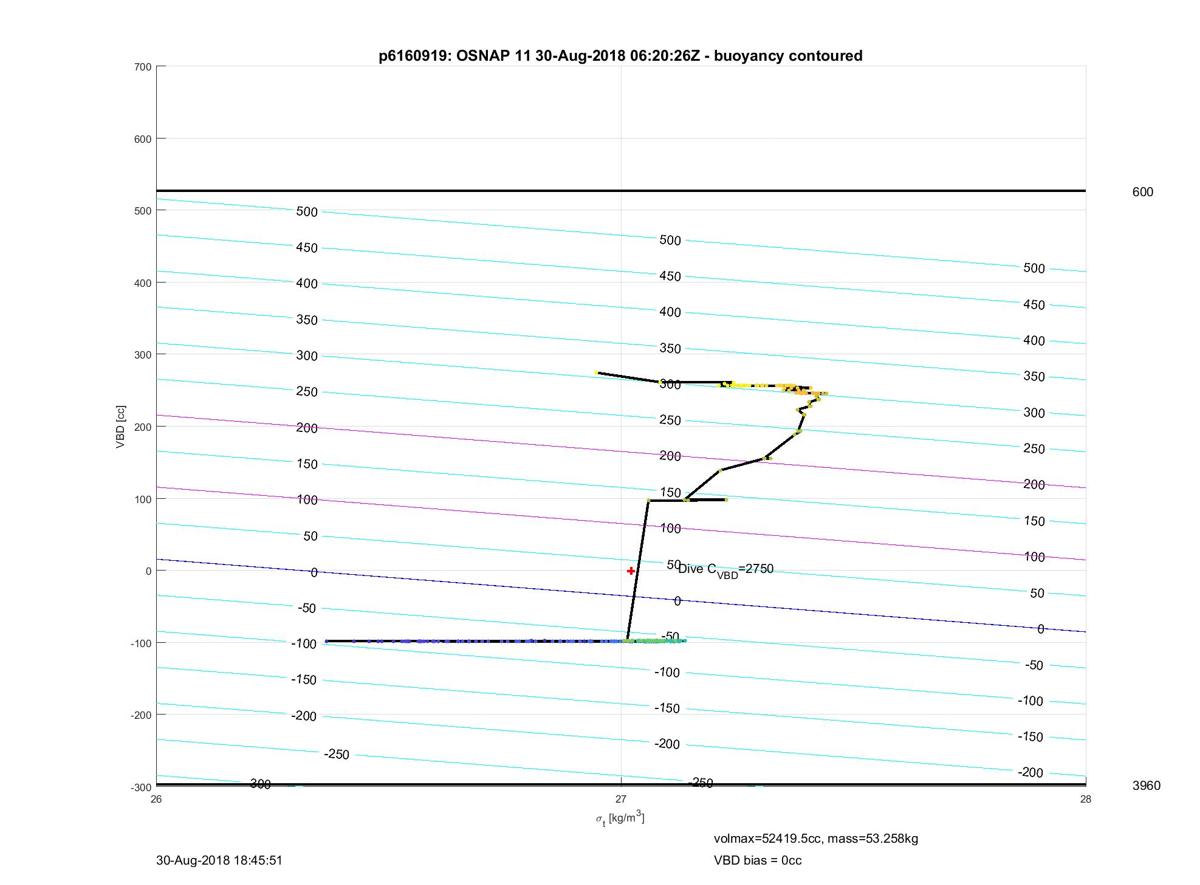The height and width of the screenshot is (885, 1200).
Task: Click VBD axis tick label '400'
Action: click(x=142, y=283)
